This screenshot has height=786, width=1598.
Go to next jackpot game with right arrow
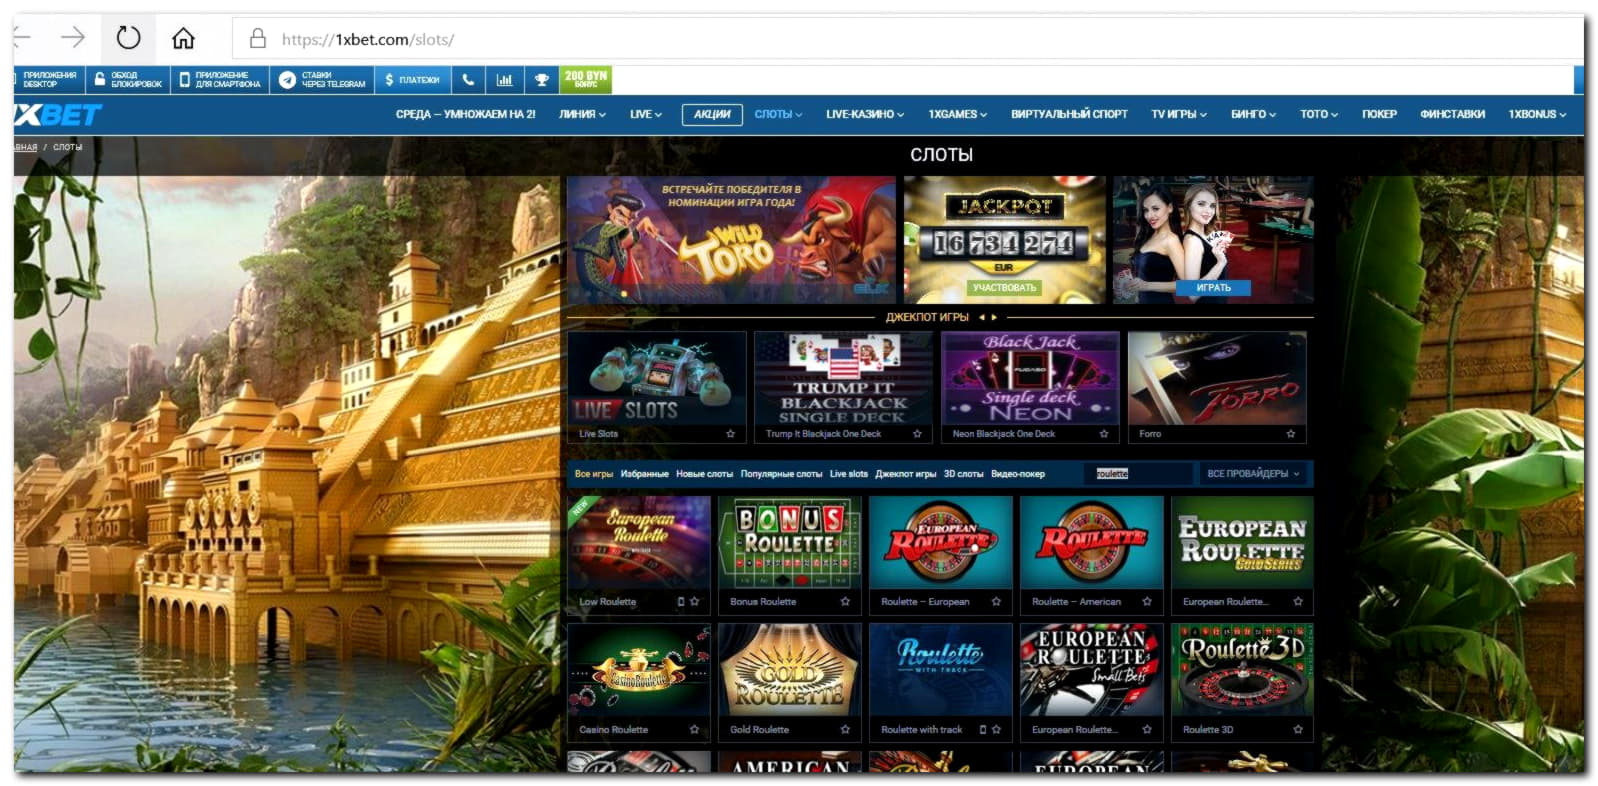pyautogui.click(x=994, y=317)
